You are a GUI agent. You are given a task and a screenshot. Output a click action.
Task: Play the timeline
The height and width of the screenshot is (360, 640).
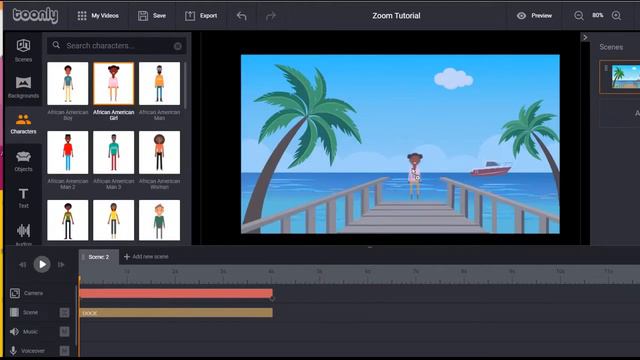point(42,264)
